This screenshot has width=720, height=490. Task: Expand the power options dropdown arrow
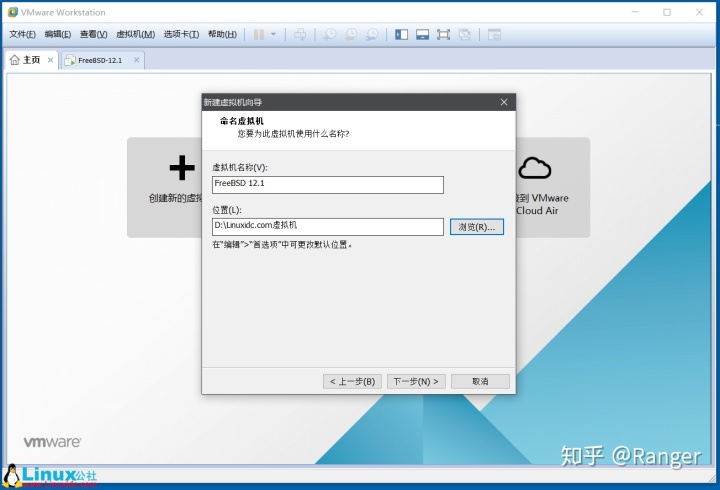[x=274, y=34]
